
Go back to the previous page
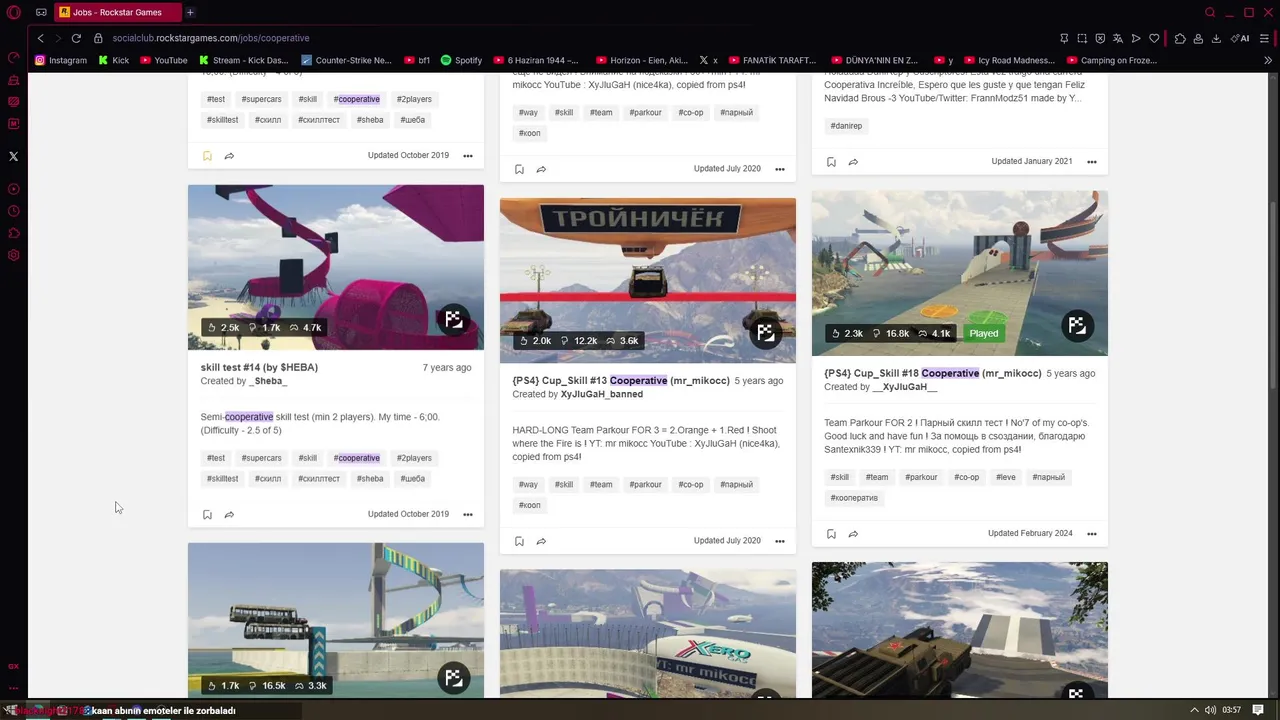pyautogui.click(x=40, y=38)
